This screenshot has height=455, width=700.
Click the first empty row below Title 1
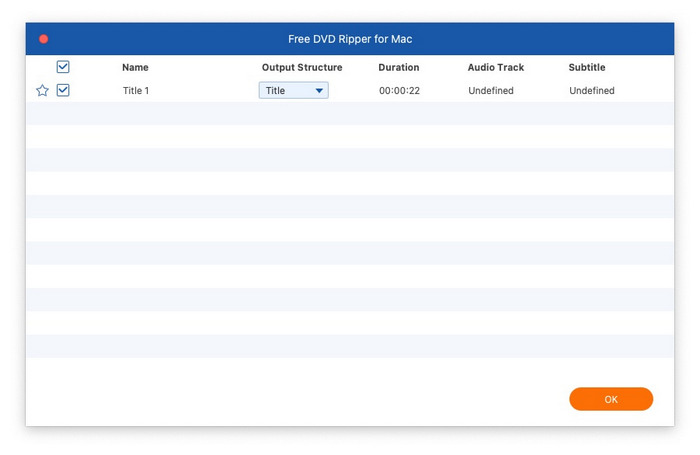tap(350, 114)
